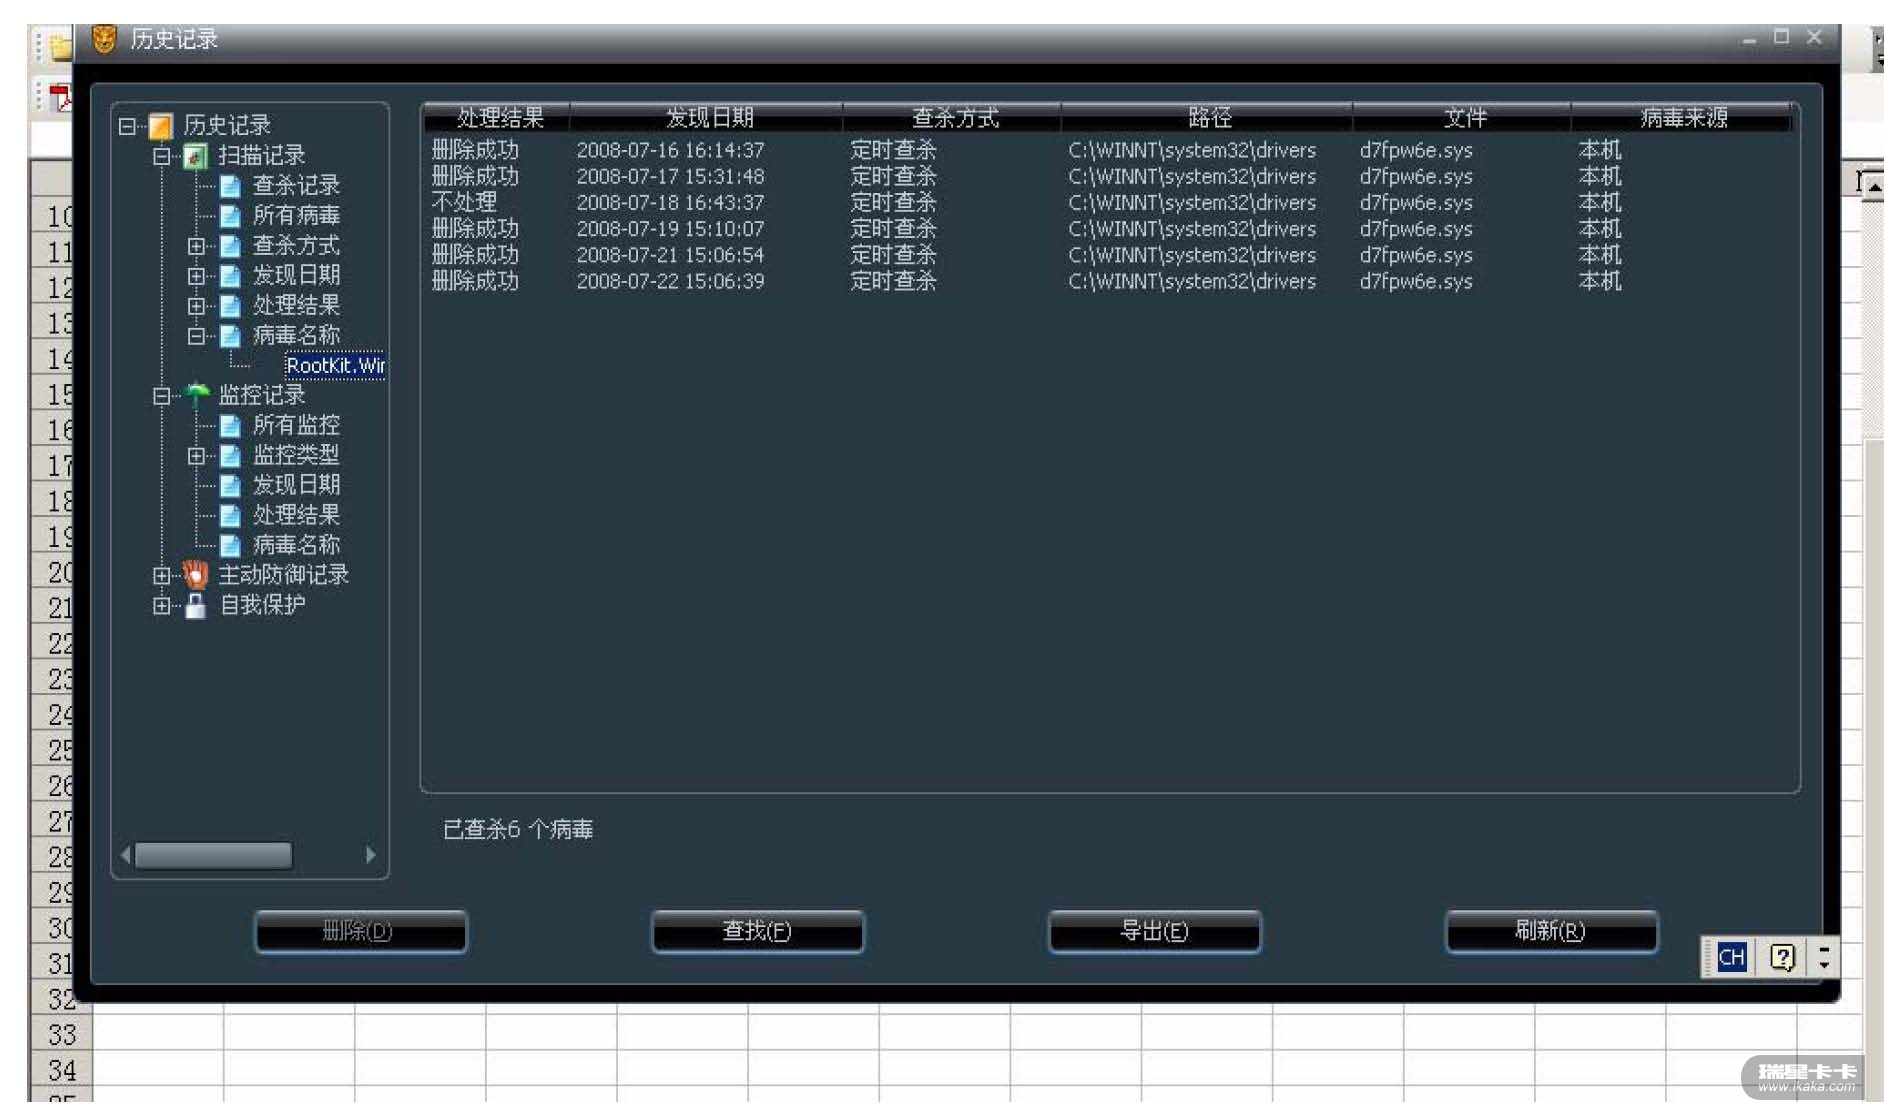Click the 删除(D) button
The height and width of the screenshot is (1112, 1884).
click(360, 931)
